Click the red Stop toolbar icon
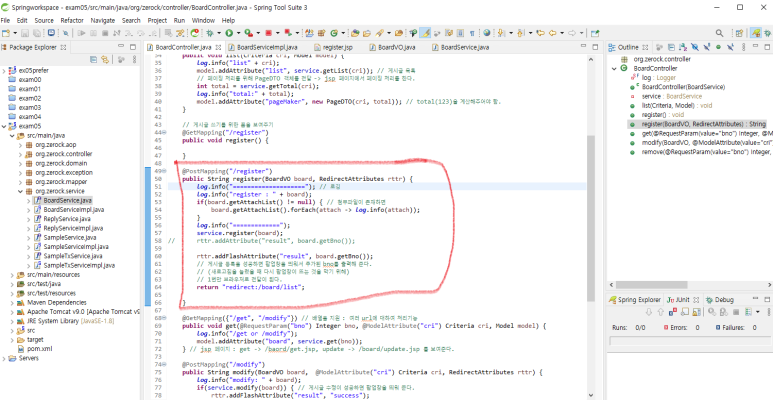 [x=269, y=33]
